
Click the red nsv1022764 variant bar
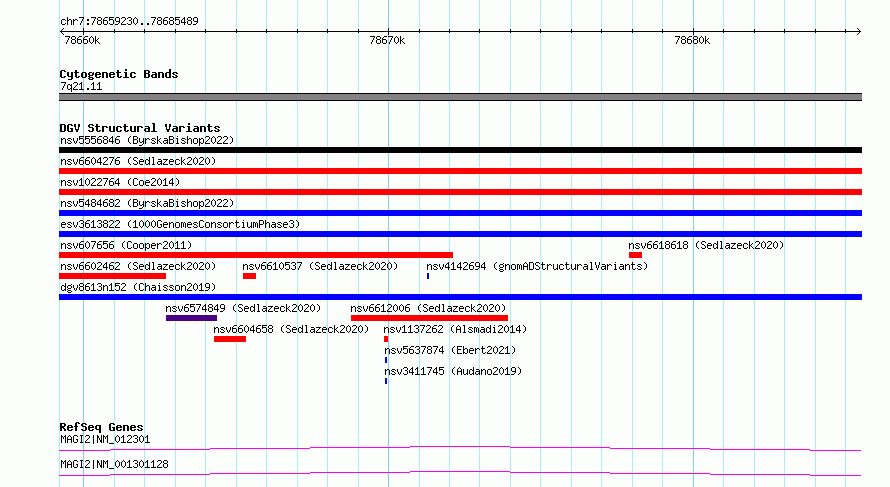[x=460, y=192]
